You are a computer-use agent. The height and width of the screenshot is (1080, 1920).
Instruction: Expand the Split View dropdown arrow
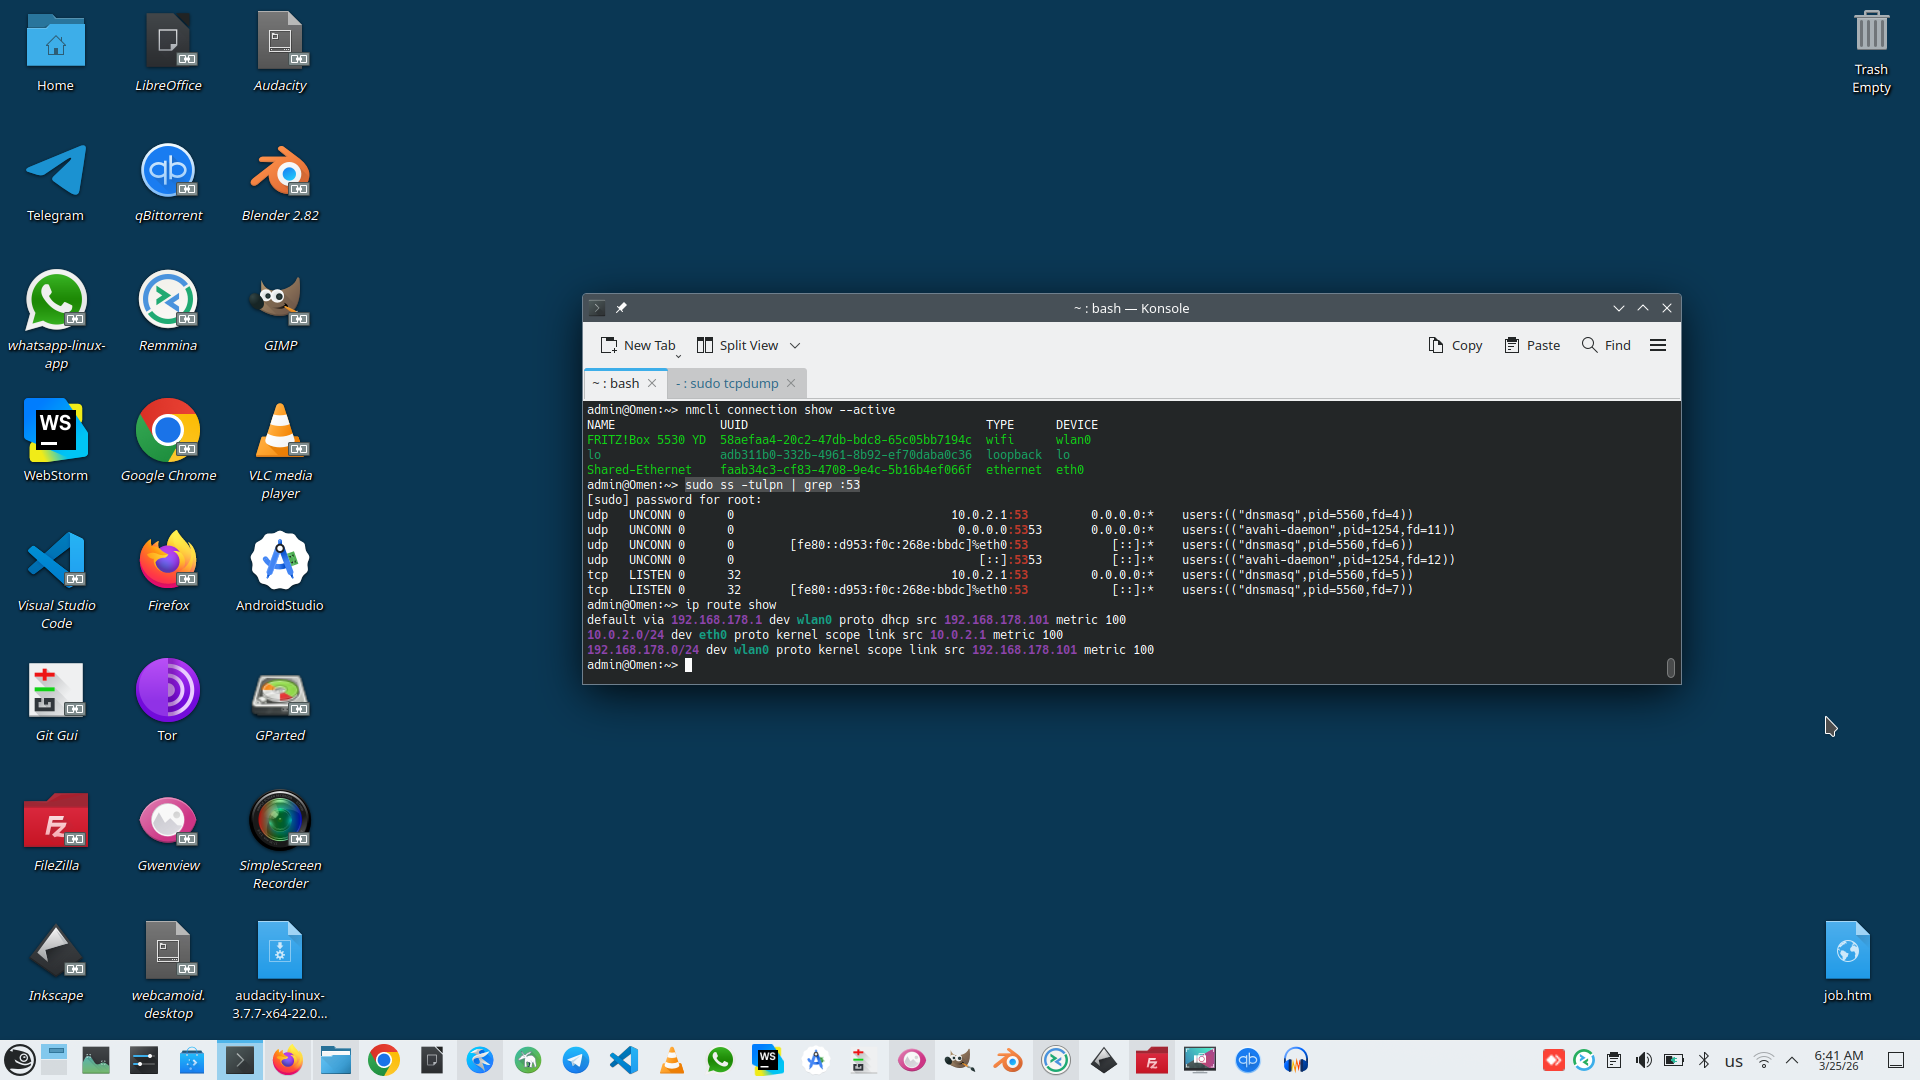(795, 345)
